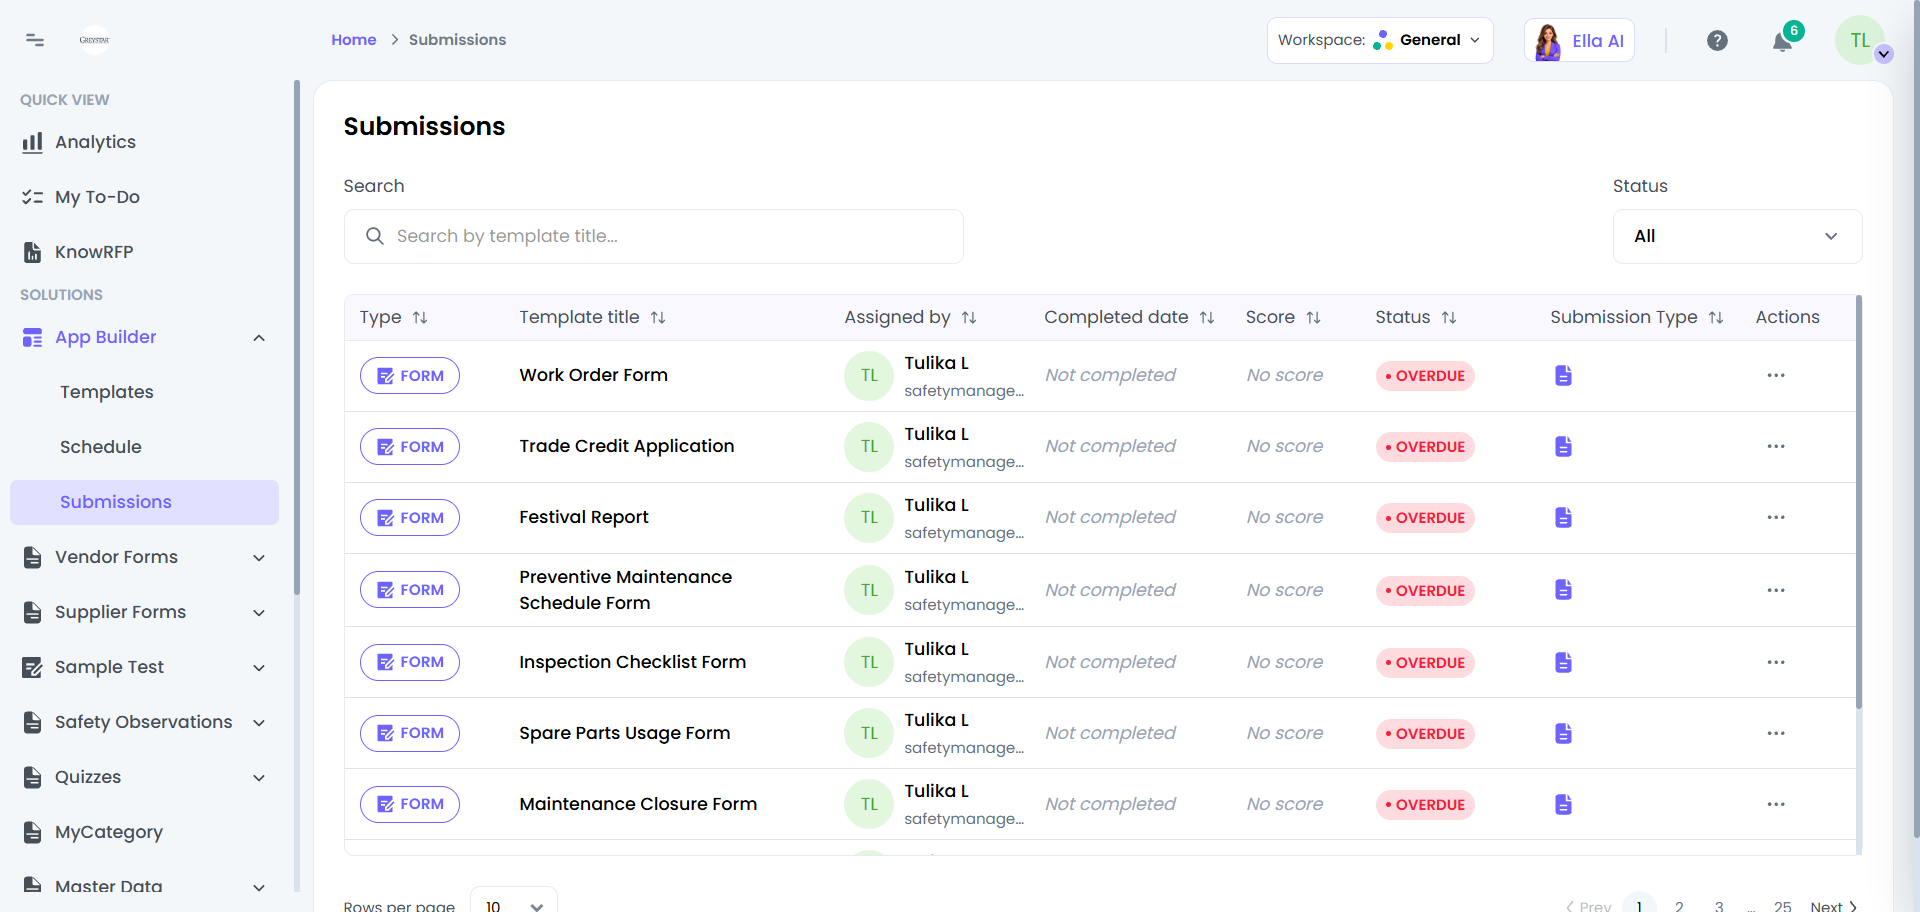
Task: Click submission type icon for Trade Credit Application
Action: pos(1563,446)
